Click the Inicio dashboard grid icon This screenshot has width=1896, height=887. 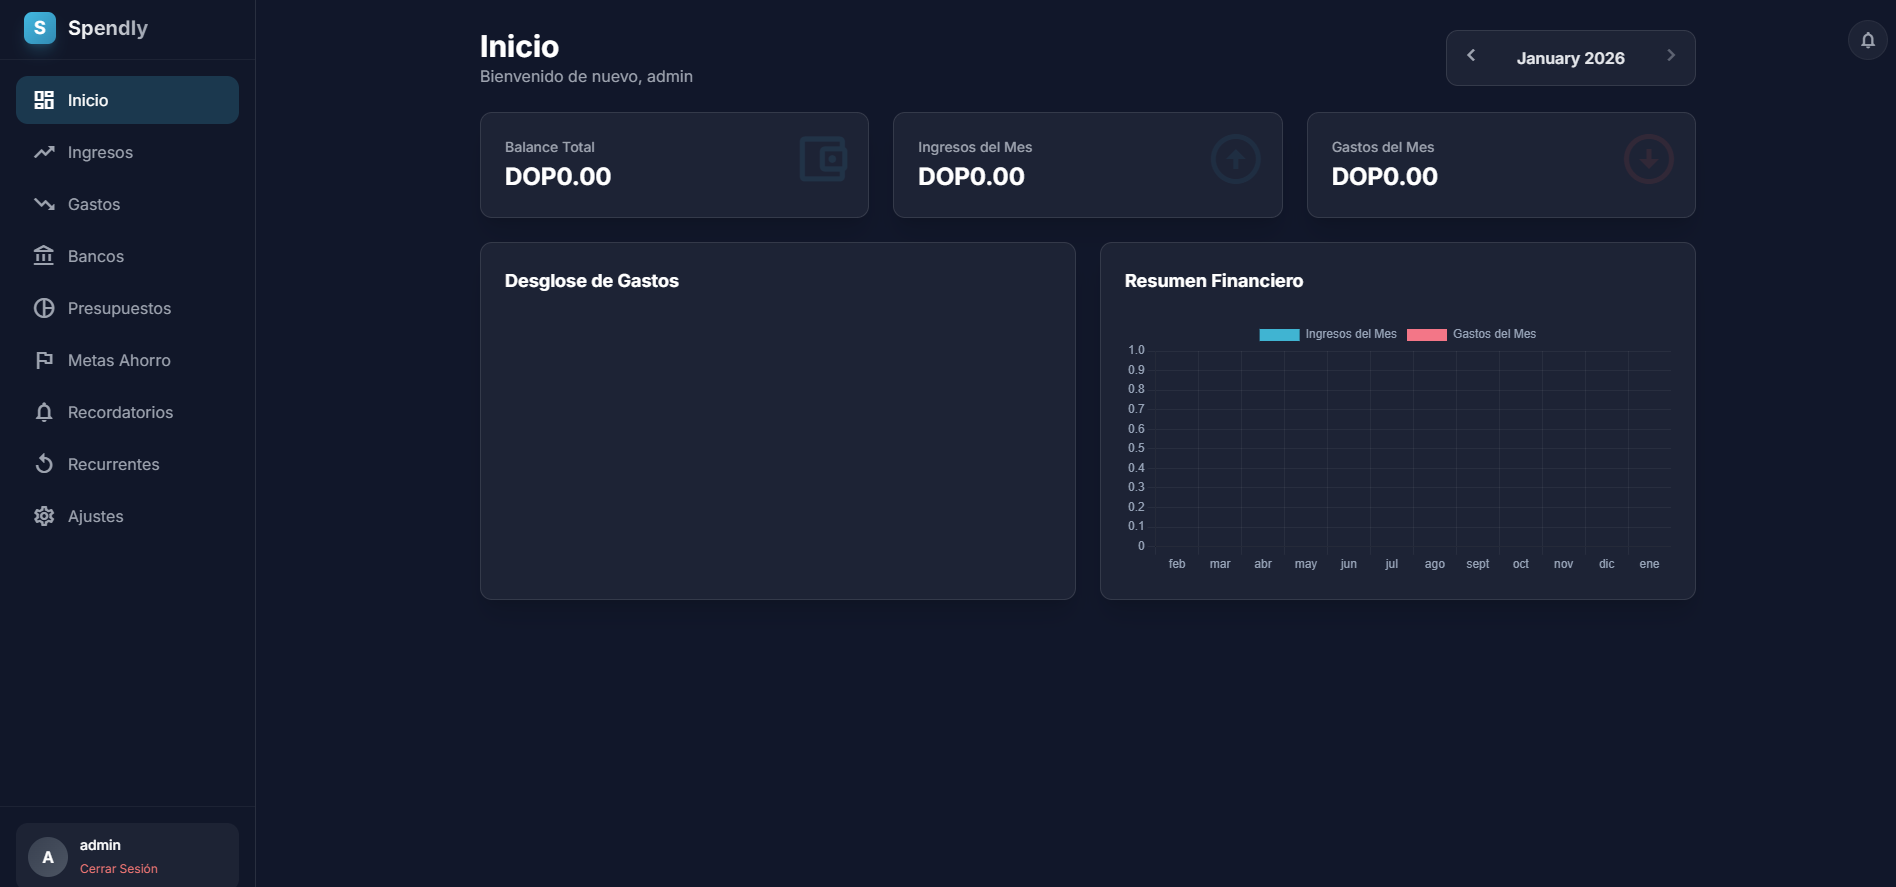coord(44,100)
